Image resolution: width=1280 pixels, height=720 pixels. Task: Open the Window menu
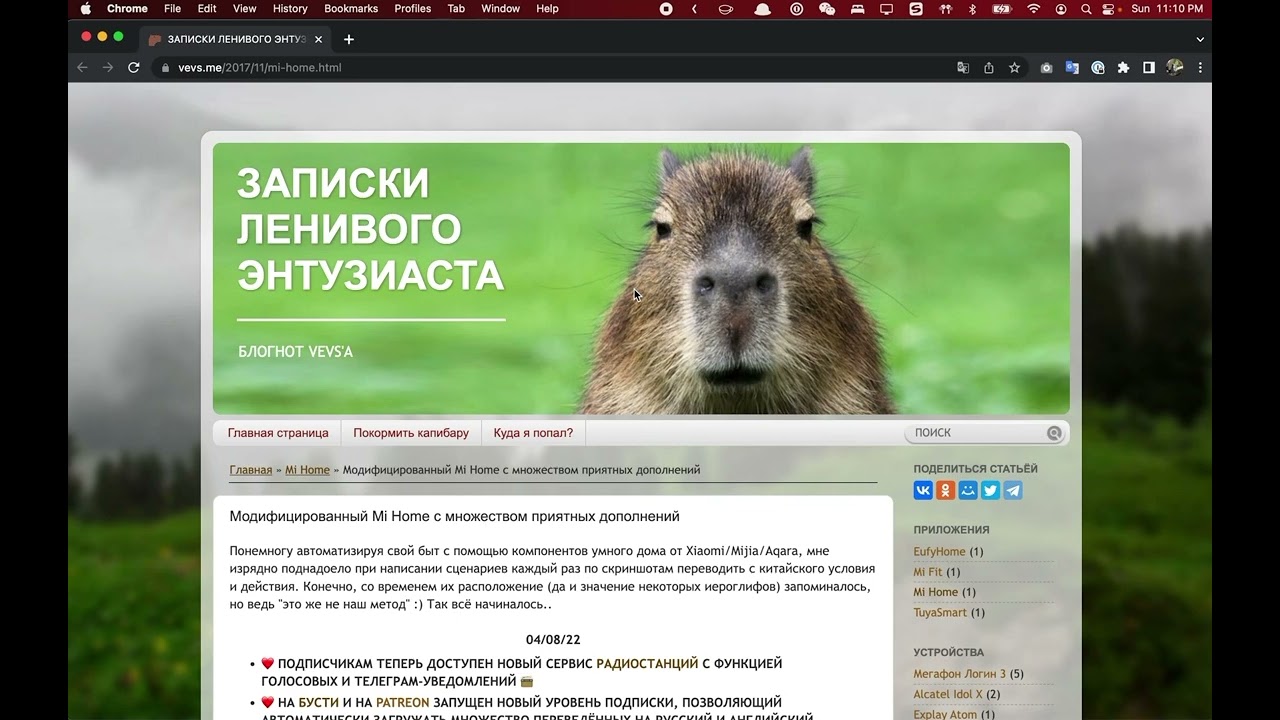pos(500,8)
